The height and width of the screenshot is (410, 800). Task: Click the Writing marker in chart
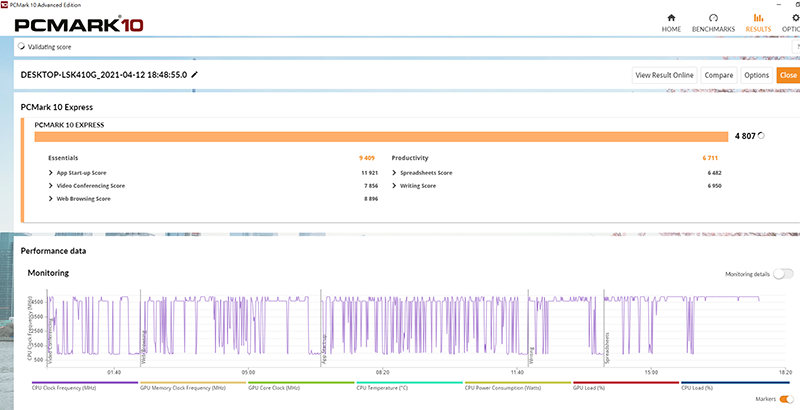point(532,356)
